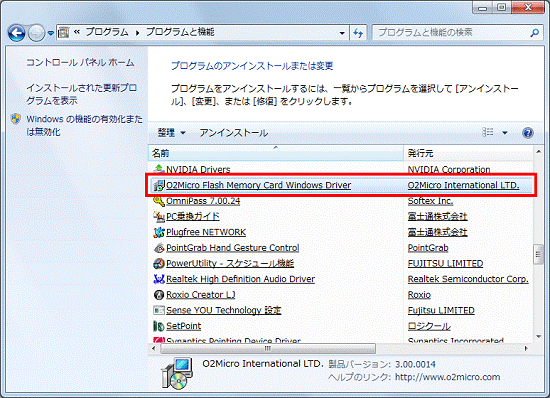Viewport: 550px width, 398px height.
Task: Select OmniPass 7.00.24 entry
Action: point(203,201)
